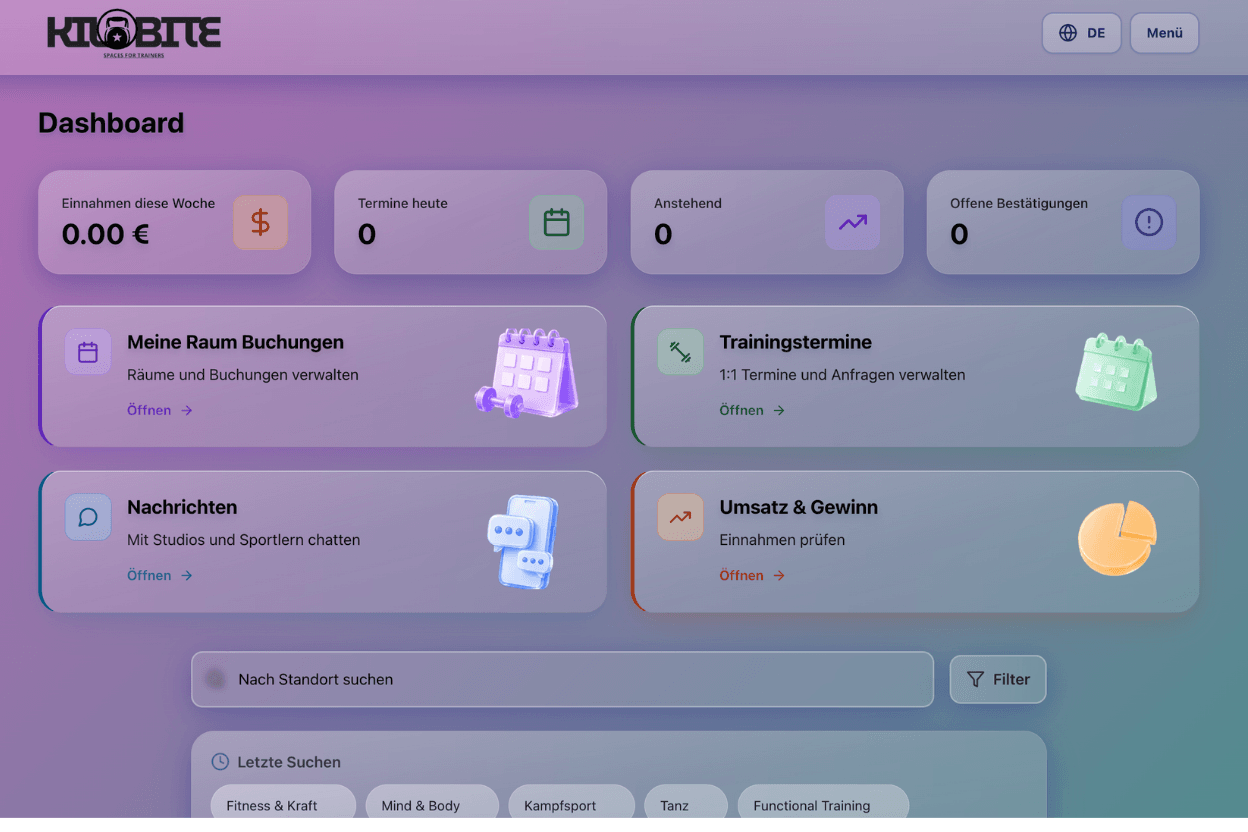Click the Einnahmen prüfen text
Screen dimensions: 1248x832
coord(782,540)
